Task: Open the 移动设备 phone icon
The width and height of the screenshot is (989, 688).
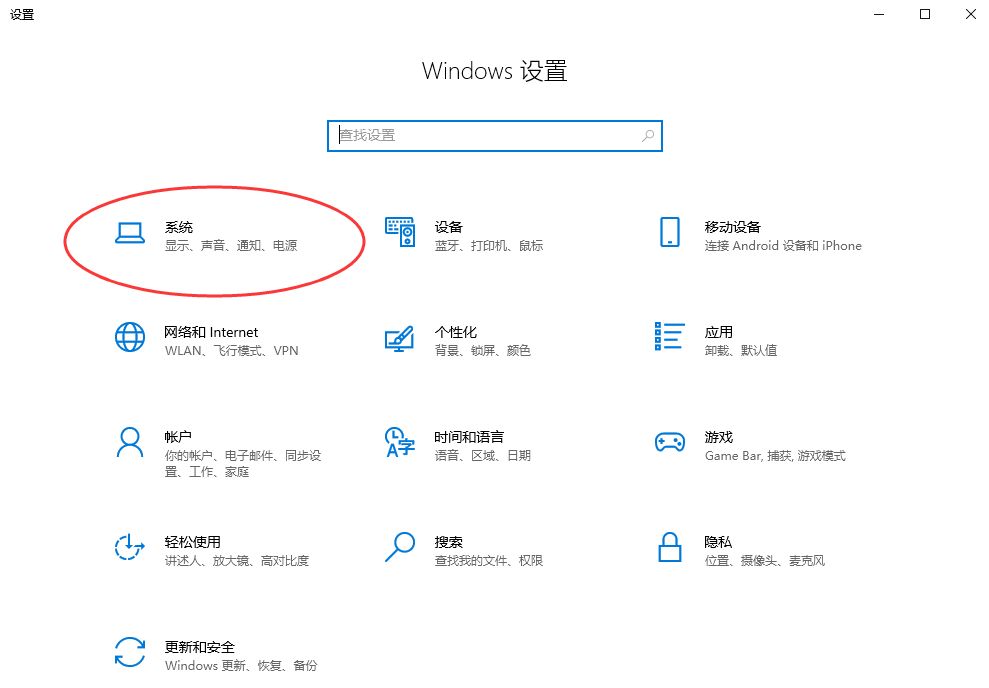Action: [670, 232]
